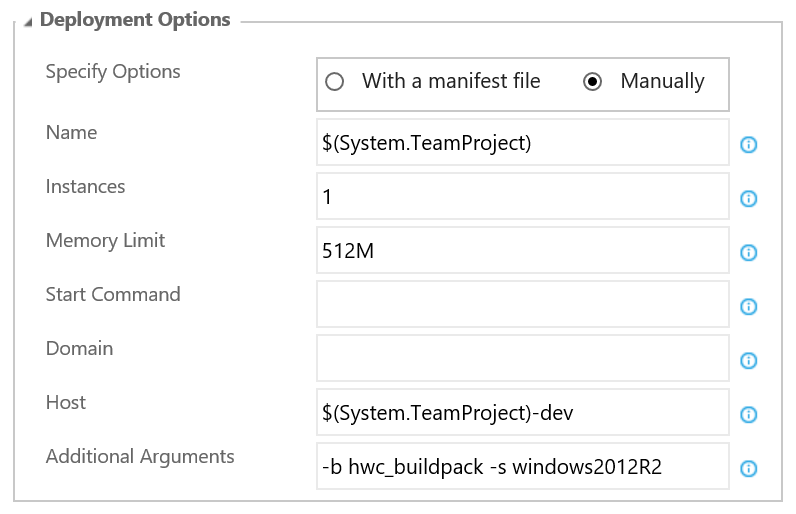
Task: Show info tooltip for Name field
Action: click(749, 145)
